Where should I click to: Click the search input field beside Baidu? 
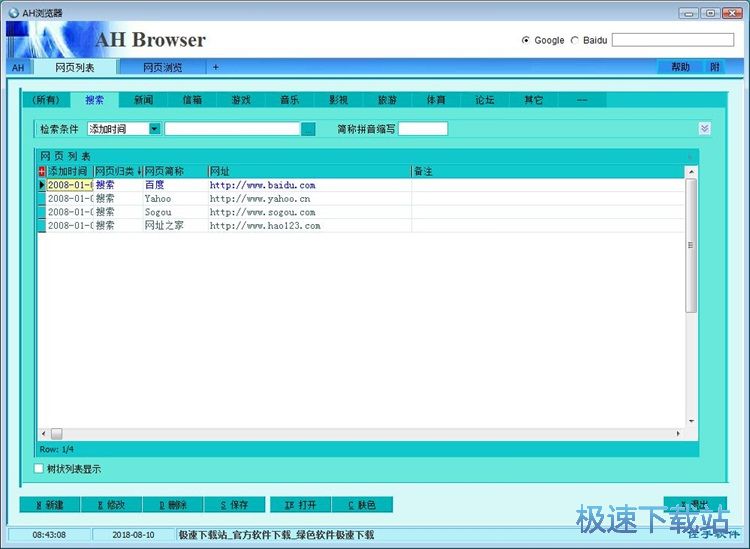(x=673, y=40)
